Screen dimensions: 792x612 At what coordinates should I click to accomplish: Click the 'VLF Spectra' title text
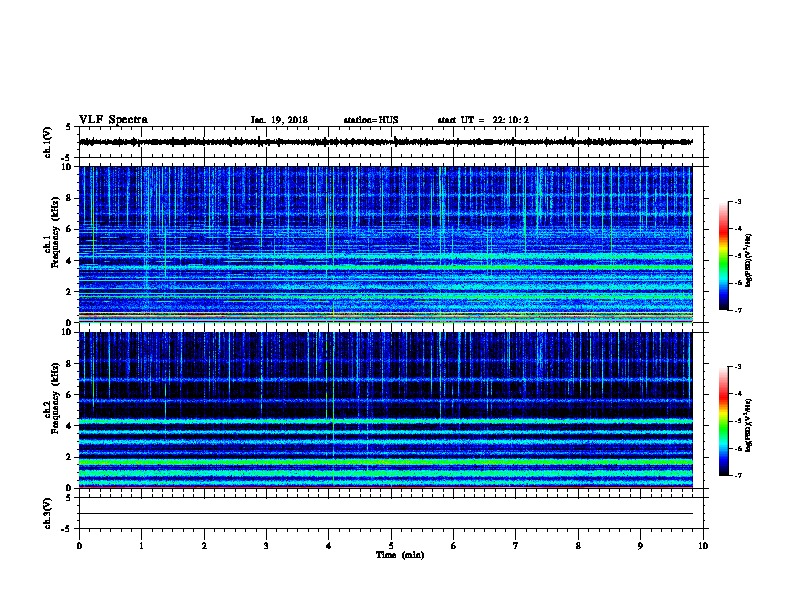[x=113, y=120]
